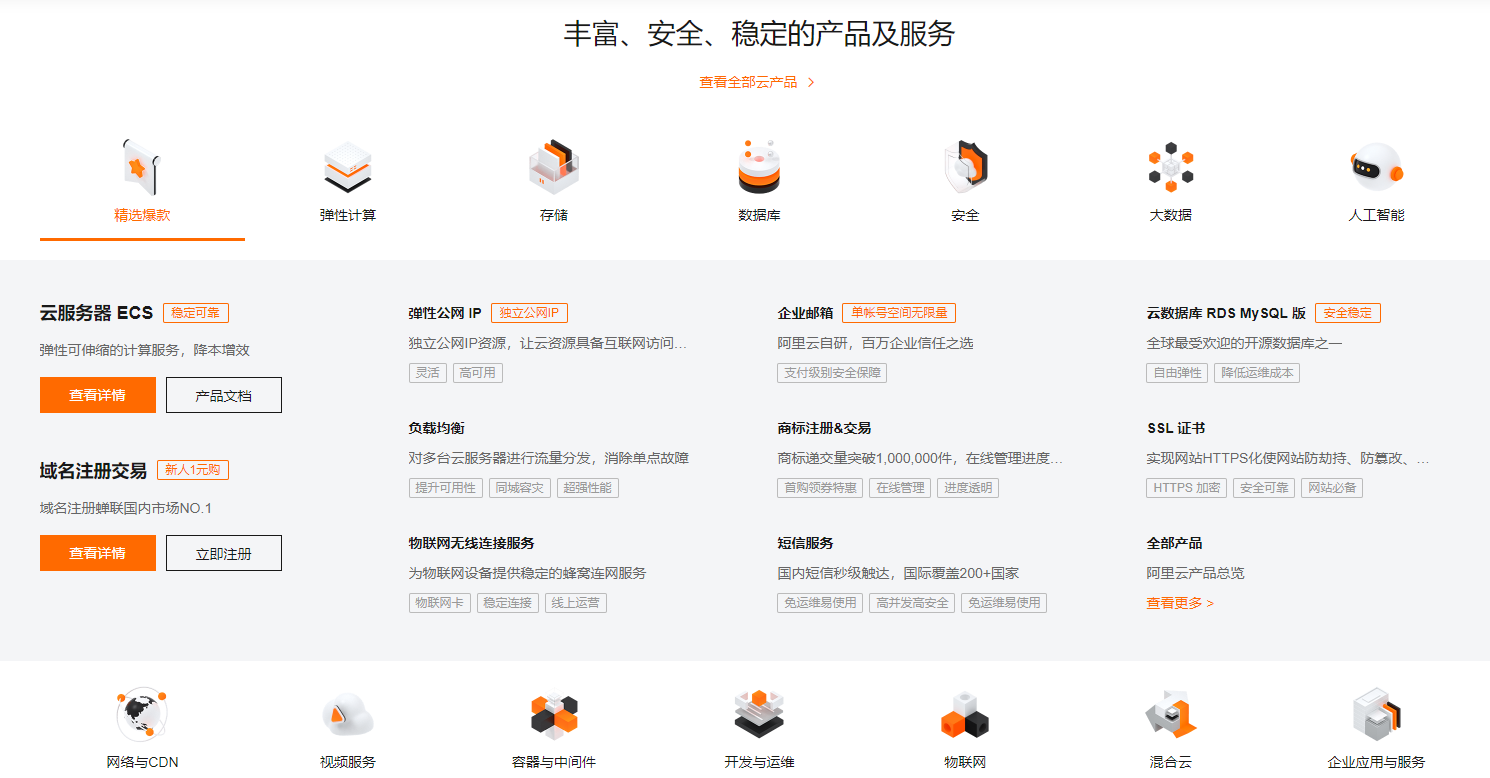Select the 企业应用与服务 building icon
The image size is (1490, 778).
pos(1376,714)
